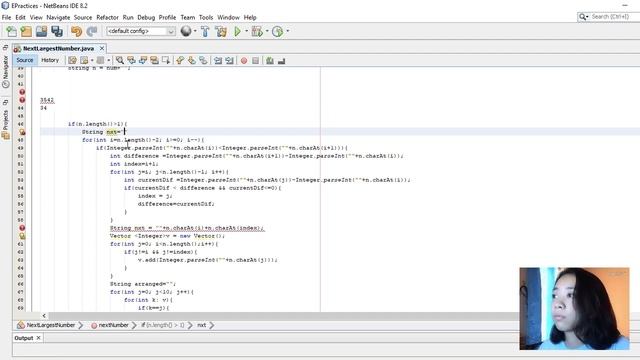This screenshot has width=640, height=360.
Task: Click the nxt breadcrumb item
Action: tap(202, 325)
